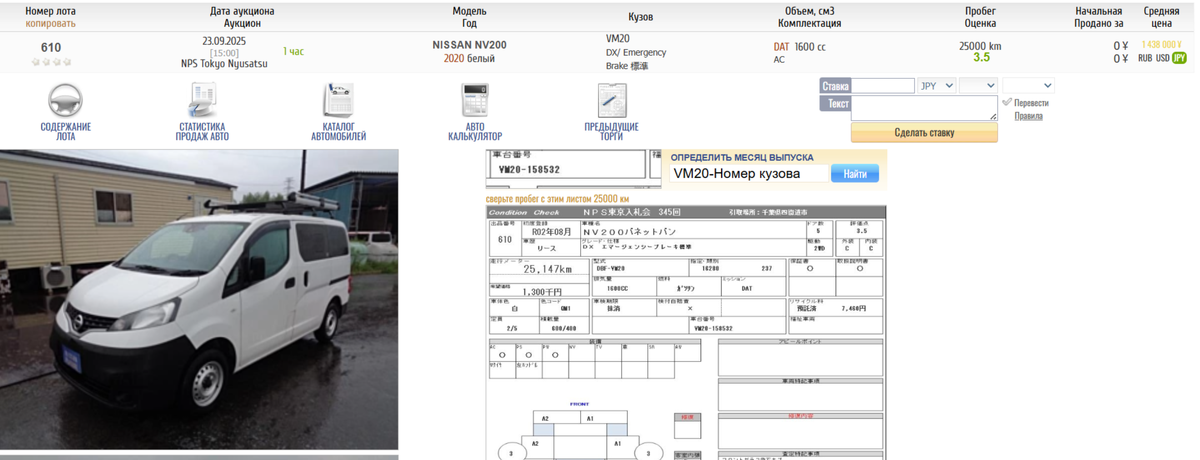
Task: Focus the VM20 body number search field
Action: click(748, 174)
